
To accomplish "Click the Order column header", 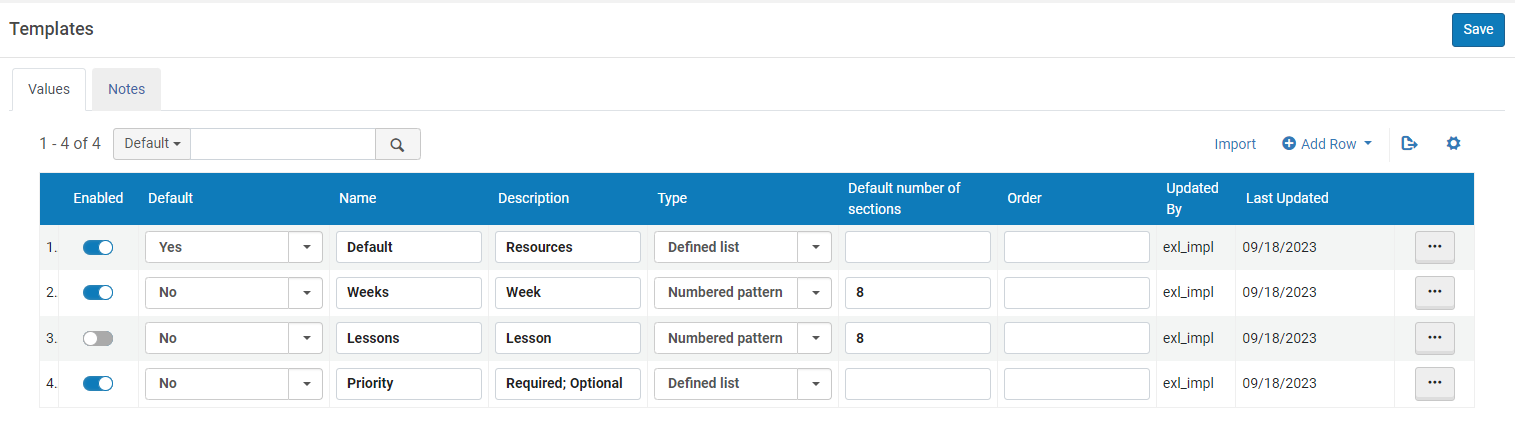I will (x=1024, y=198).
